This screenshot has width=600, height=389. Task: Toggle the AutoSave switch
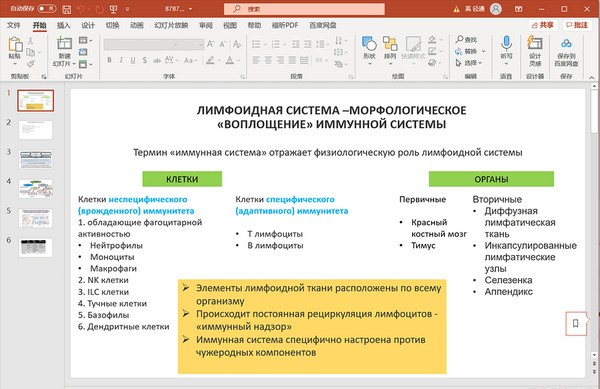click(x=47, y=8)
